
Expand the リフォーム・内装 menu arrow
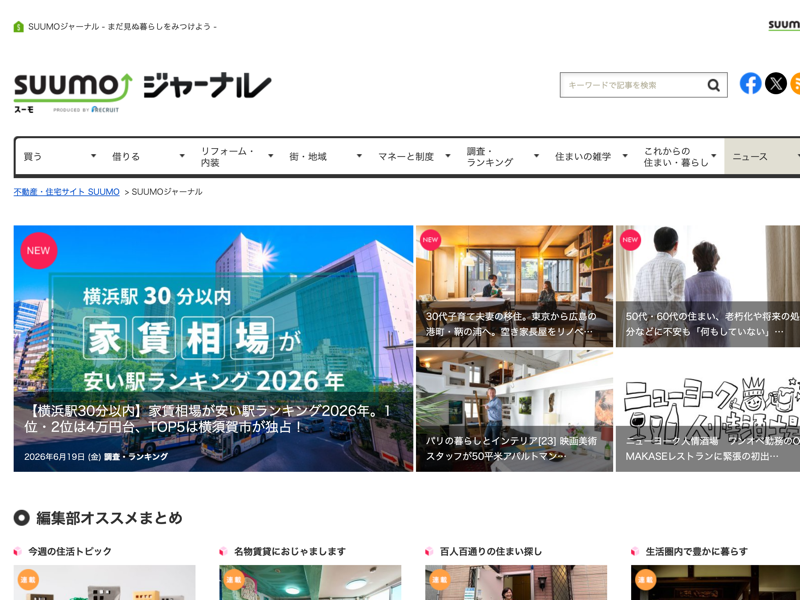pyautogui.click(x=270, y=156)
